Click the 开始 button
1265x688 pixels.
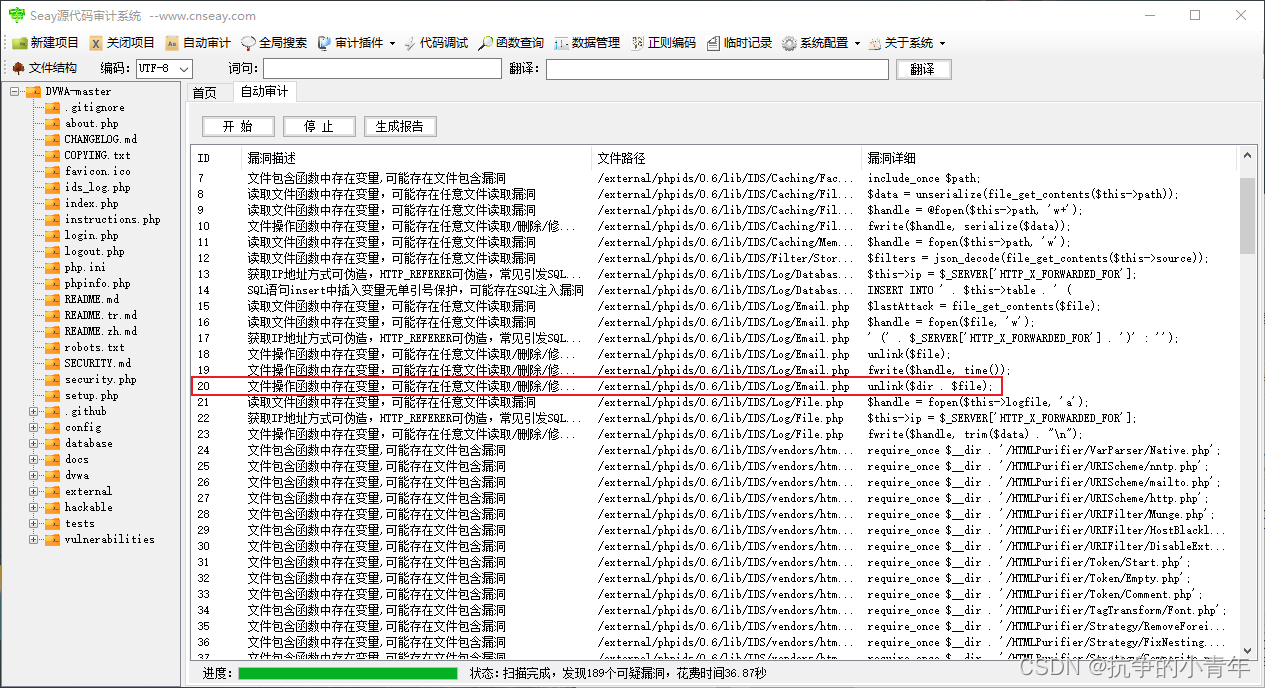click(238, 126)
